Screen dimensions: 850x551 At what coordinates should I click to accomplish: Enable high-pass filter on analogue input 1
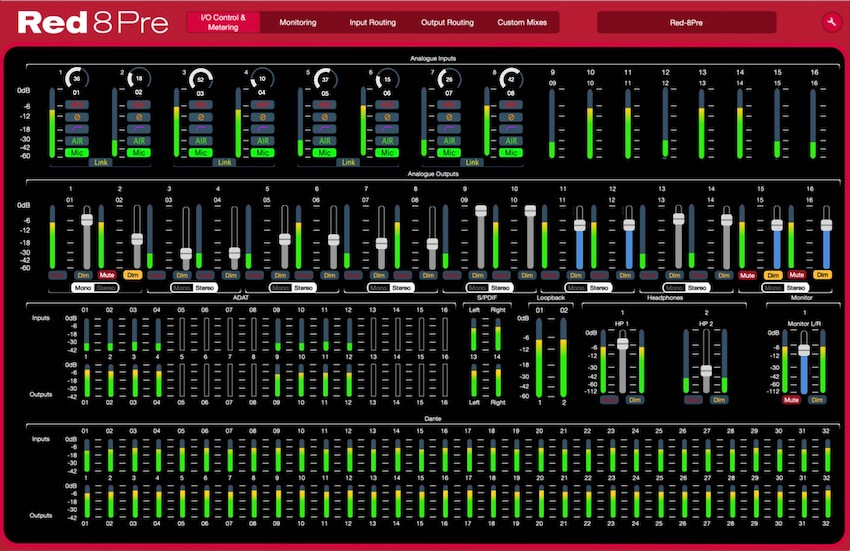(76, 129)
